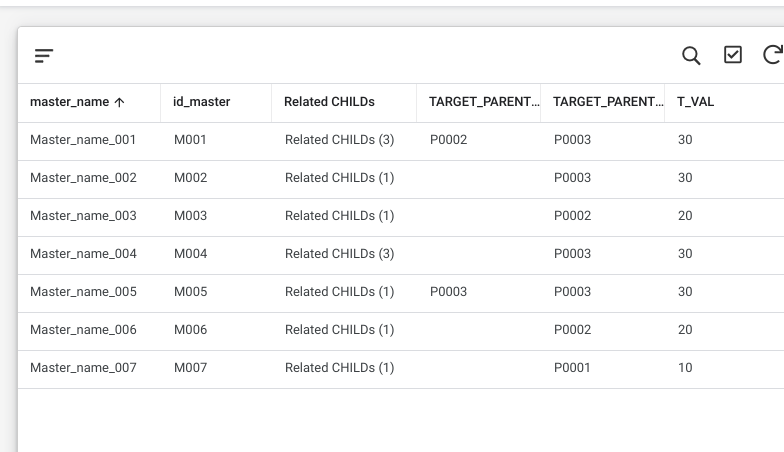Click id_master cell M003
The width and height of the screenshot is (784, 452).
[190, 216]
